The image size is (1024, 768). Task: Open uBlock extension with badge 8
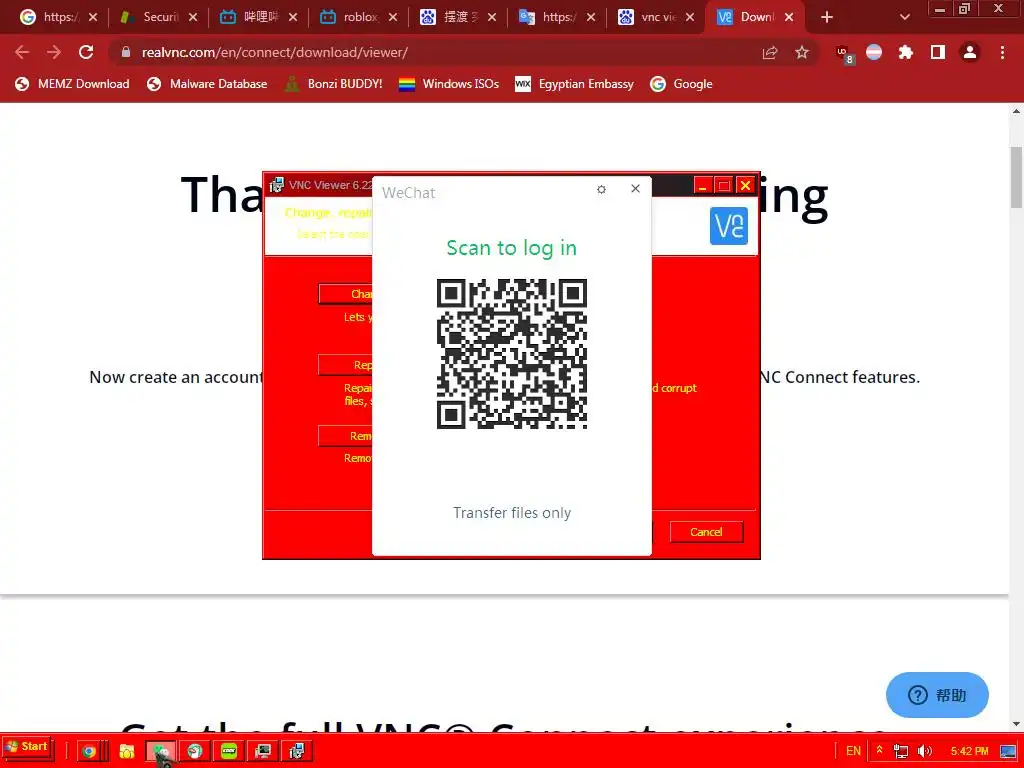click(x=843, y=54)
